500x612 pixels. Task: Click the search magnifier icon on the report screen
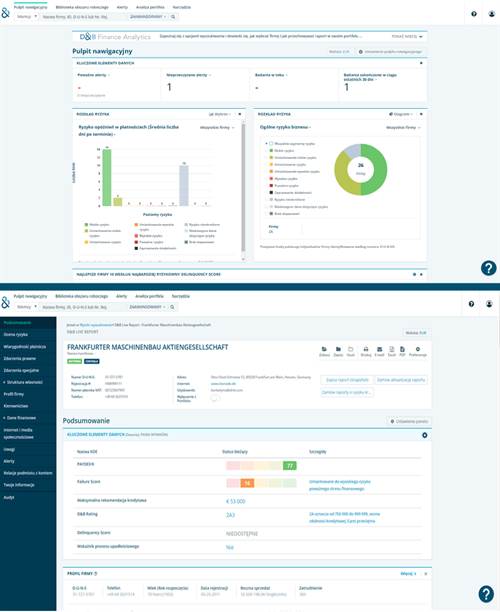172,307
